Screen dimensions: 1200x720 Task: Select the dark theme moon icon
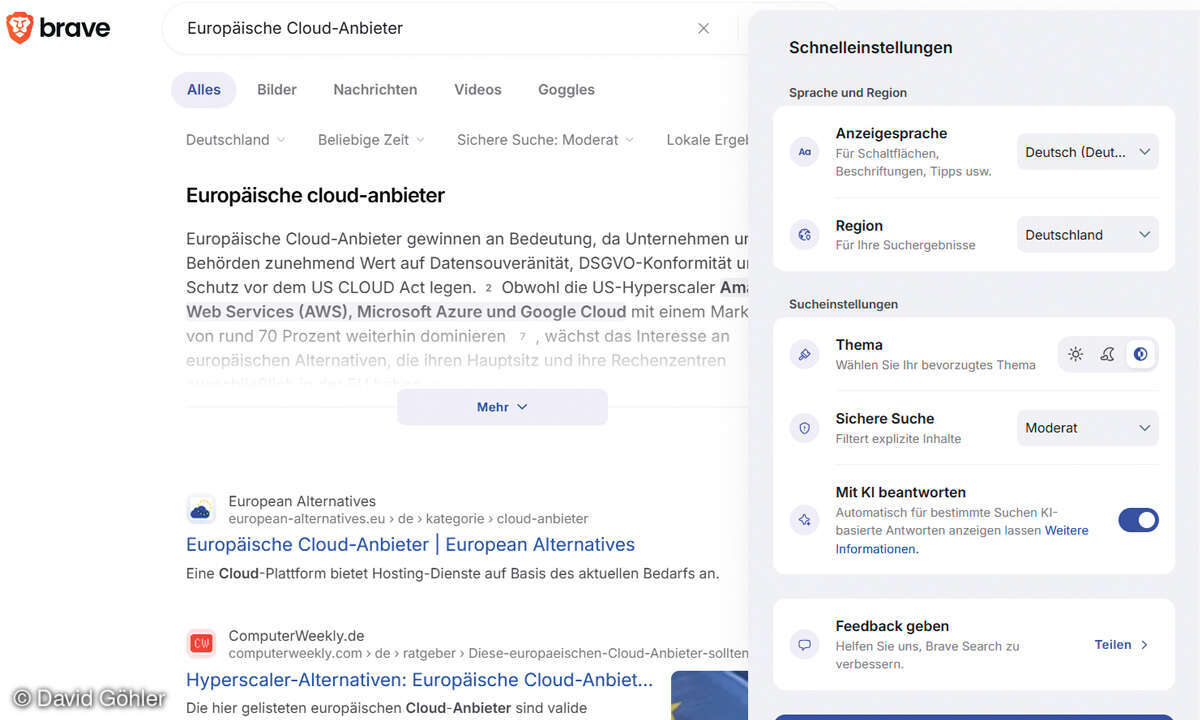coord(1107,354)
